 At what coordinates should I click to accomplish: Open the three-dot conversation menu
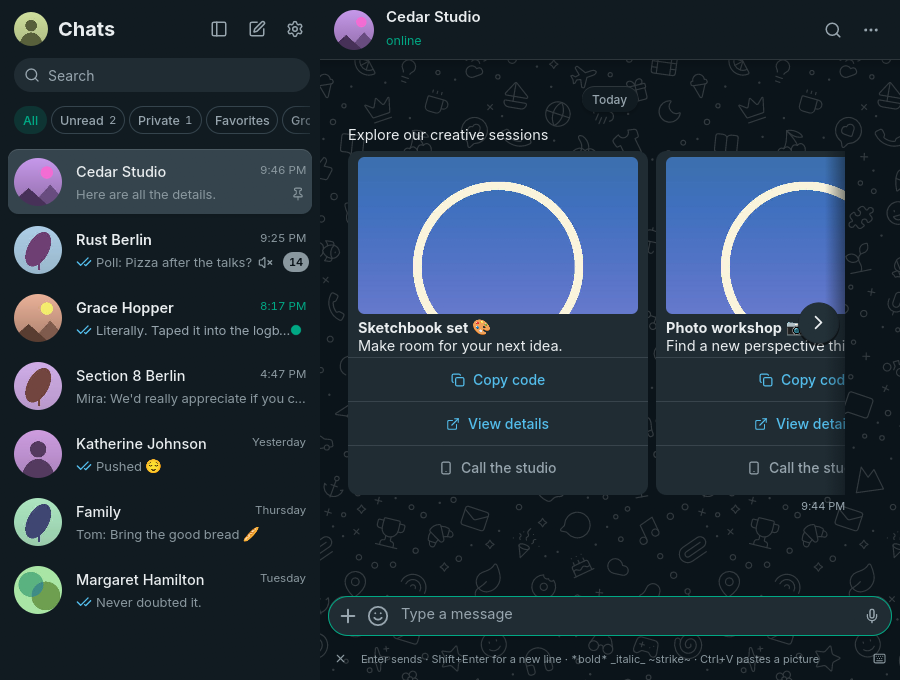click(x=871, y=30)
